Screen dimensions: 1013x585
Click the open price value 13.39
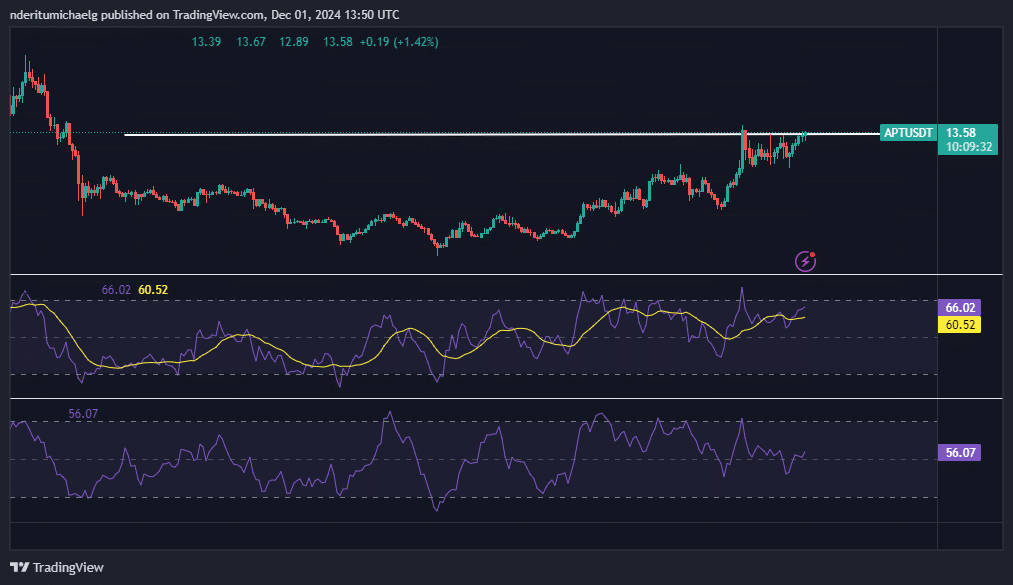pyautogui.click(x=205, y=42)
